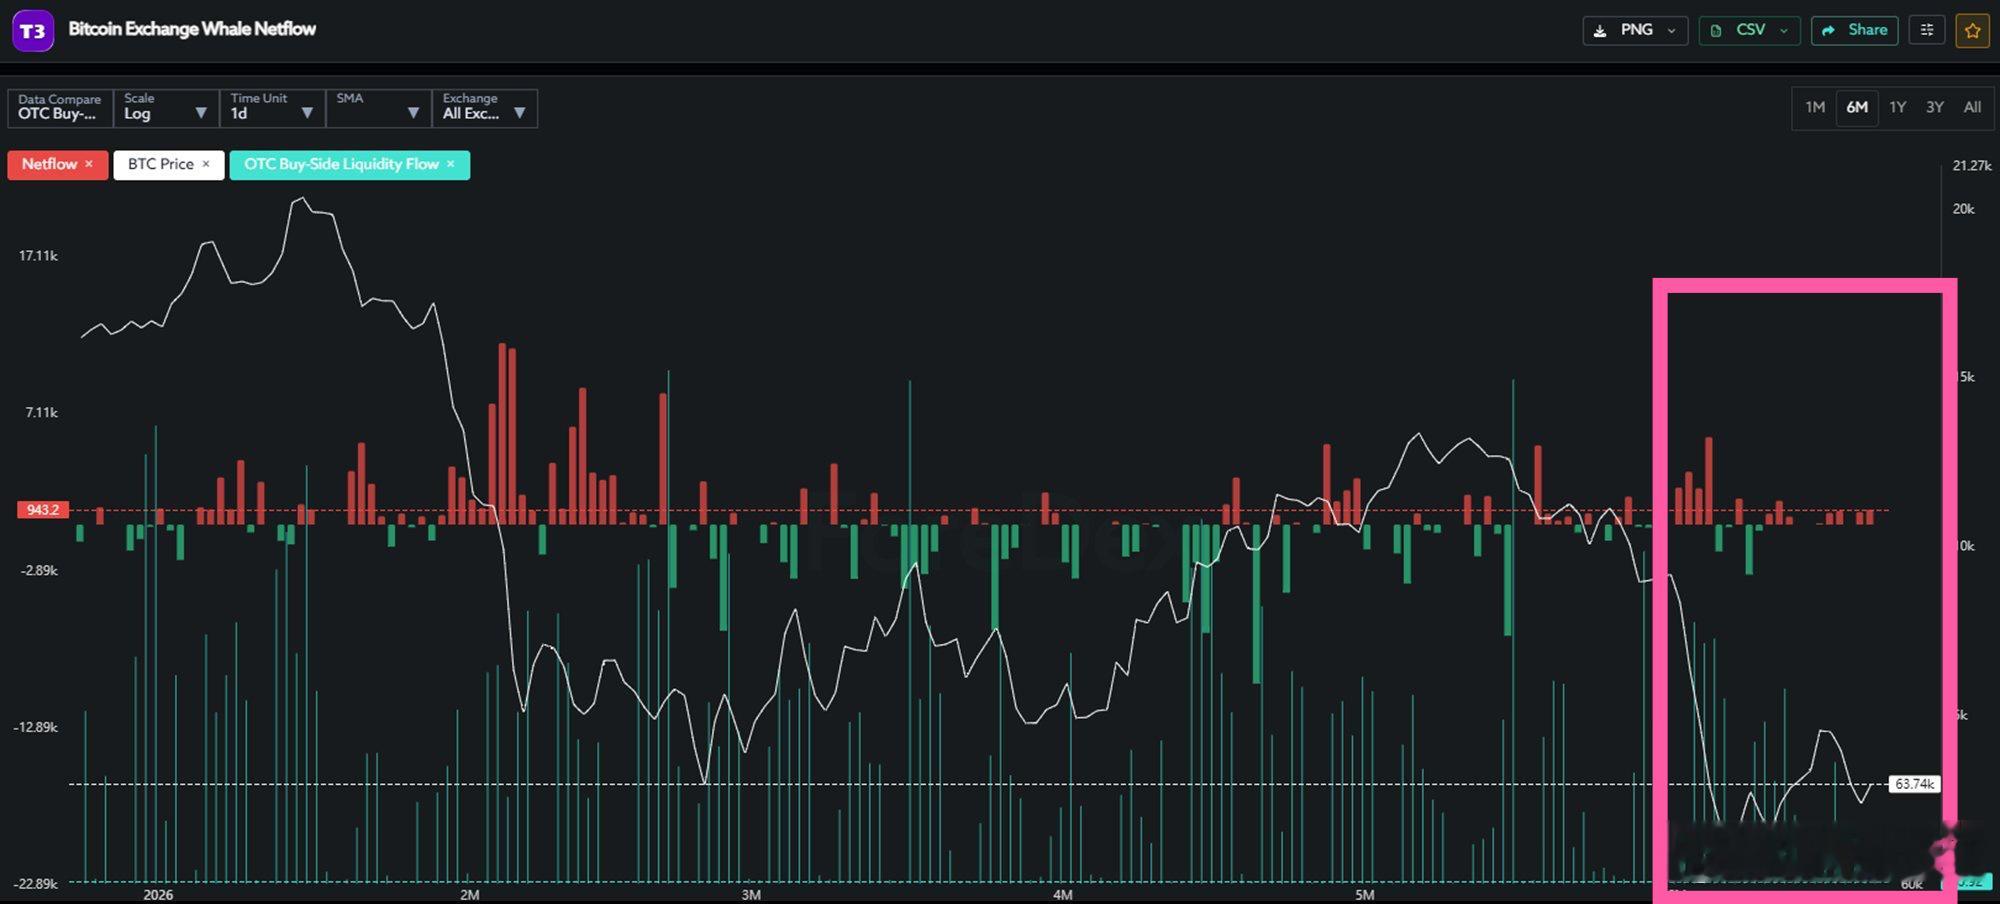Open the CSV export dropdown
2000x904 pixels.
pyautogui.click(x=1749, y=30)
